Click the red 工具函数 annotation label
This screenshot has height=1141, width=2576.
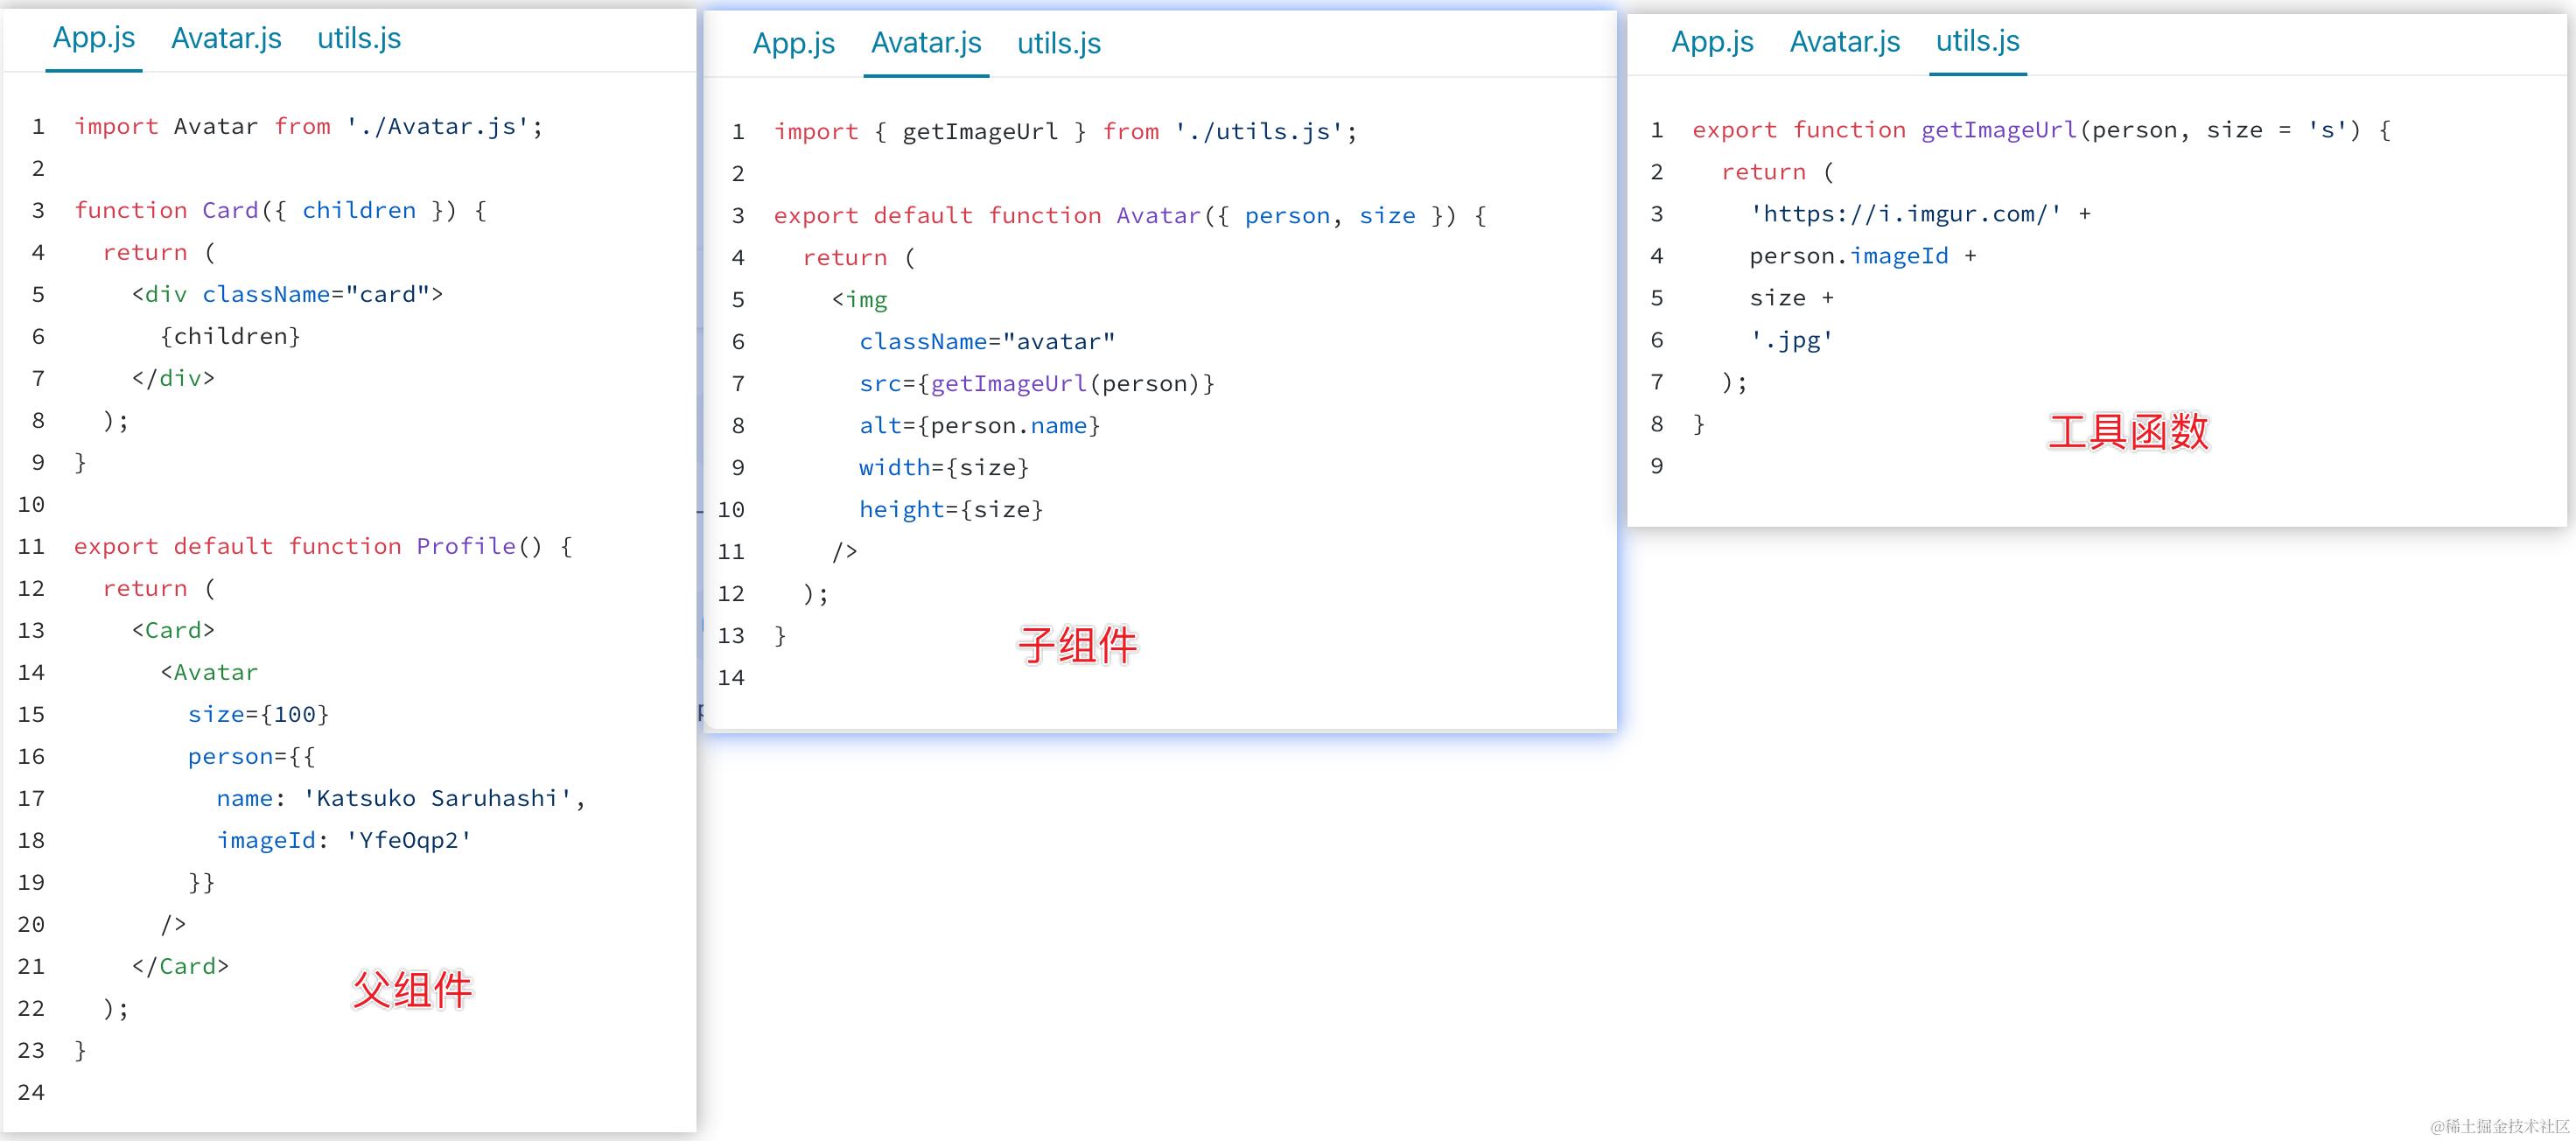pos(2128,432)
